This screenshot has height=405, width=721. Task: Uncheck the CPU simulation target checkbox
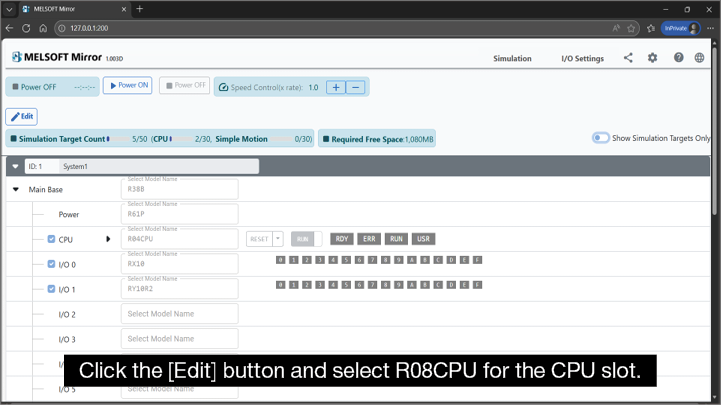click(x=52, y=239)
